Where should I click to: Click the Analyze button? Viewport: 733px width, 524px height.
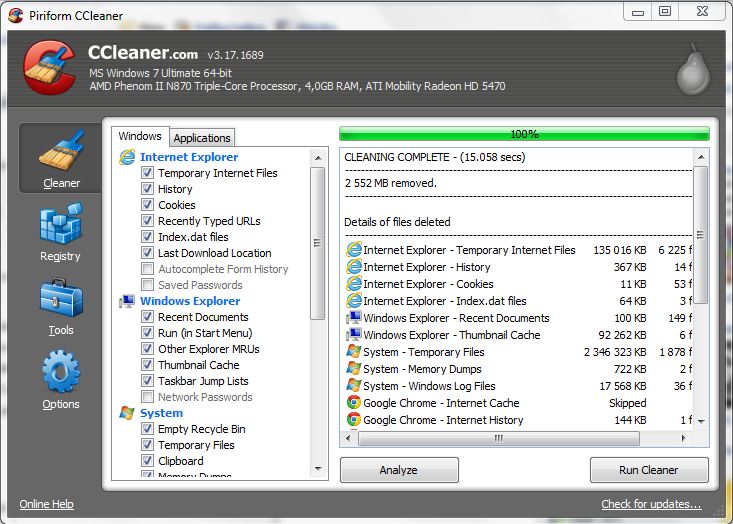click(399, 470)
